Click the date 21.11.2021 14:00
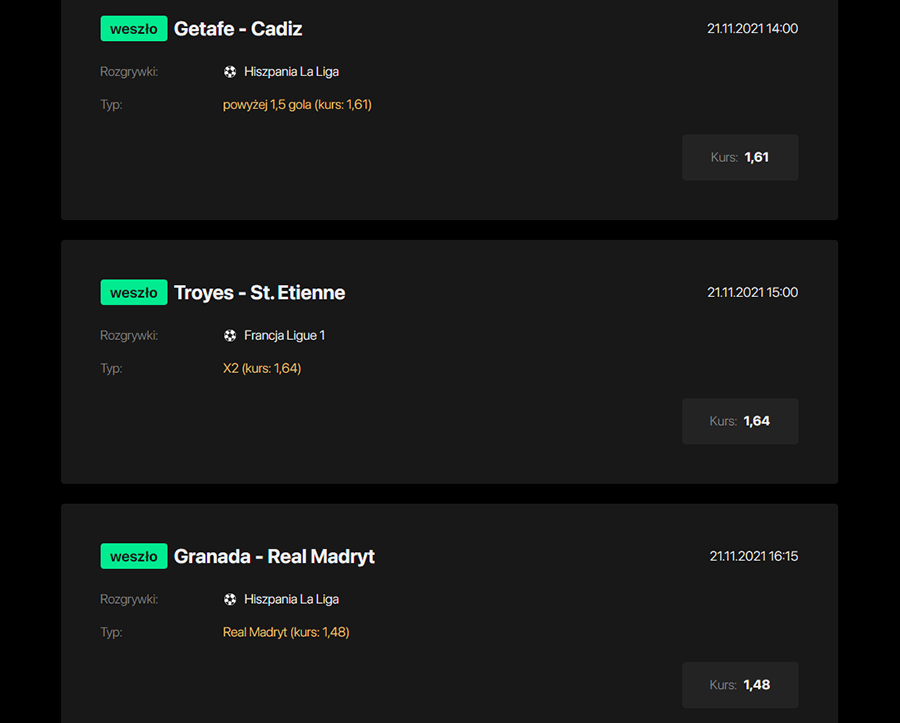900x723 pixels. [x=752, y=29]
